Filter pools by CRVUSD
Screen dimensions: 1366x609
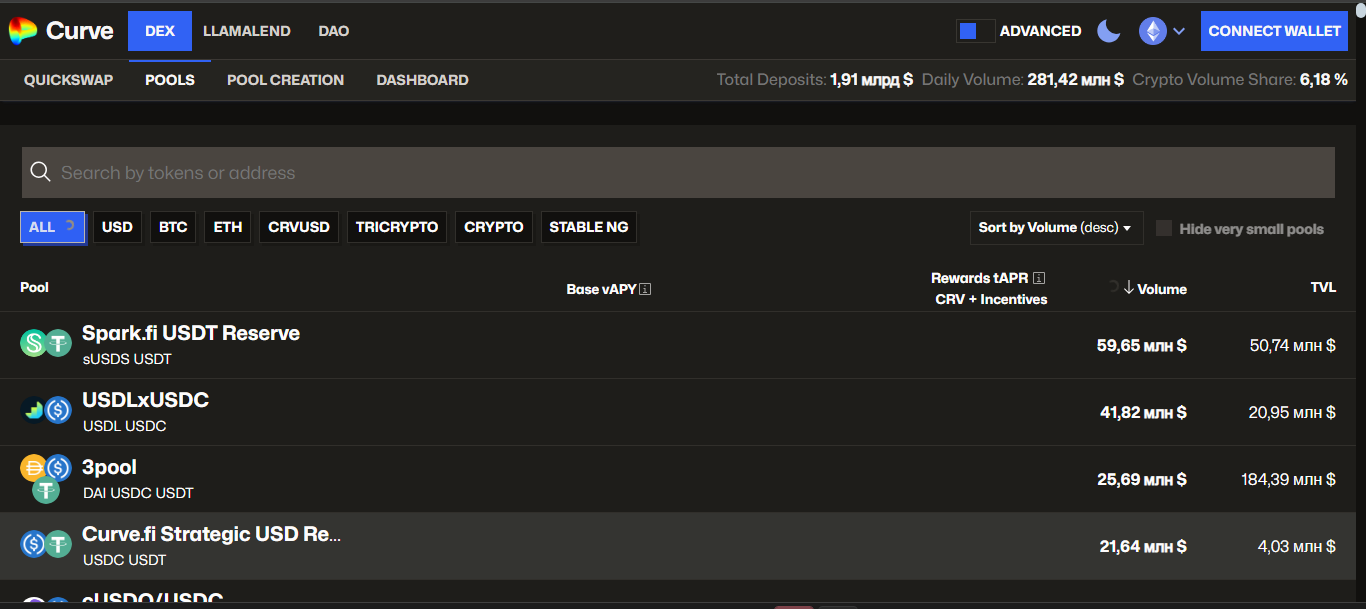(299, 227)
